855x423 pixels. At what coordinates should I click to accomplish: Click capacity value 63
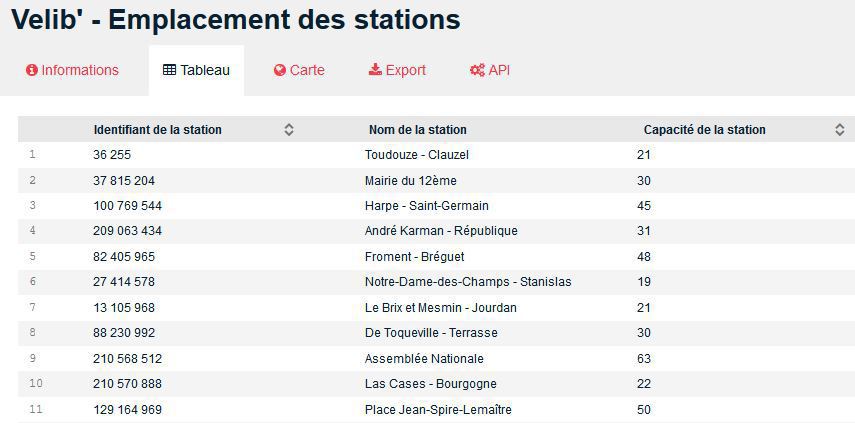click(643, 359)
